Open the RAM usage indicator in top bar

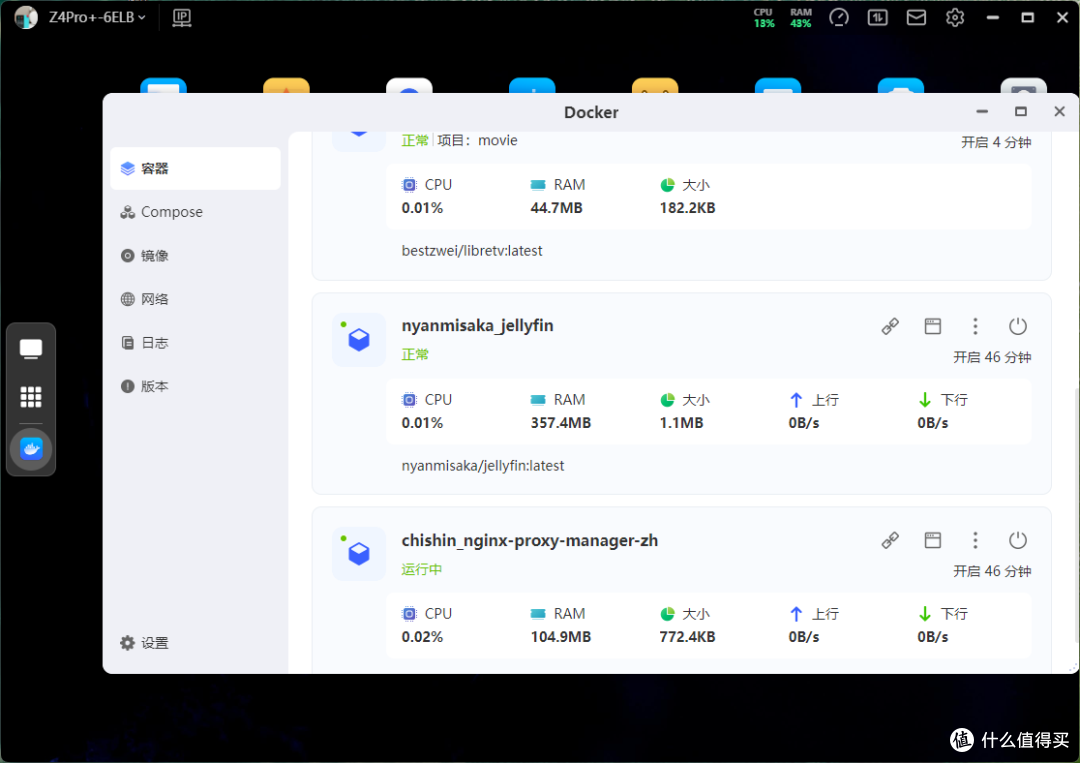800,18
